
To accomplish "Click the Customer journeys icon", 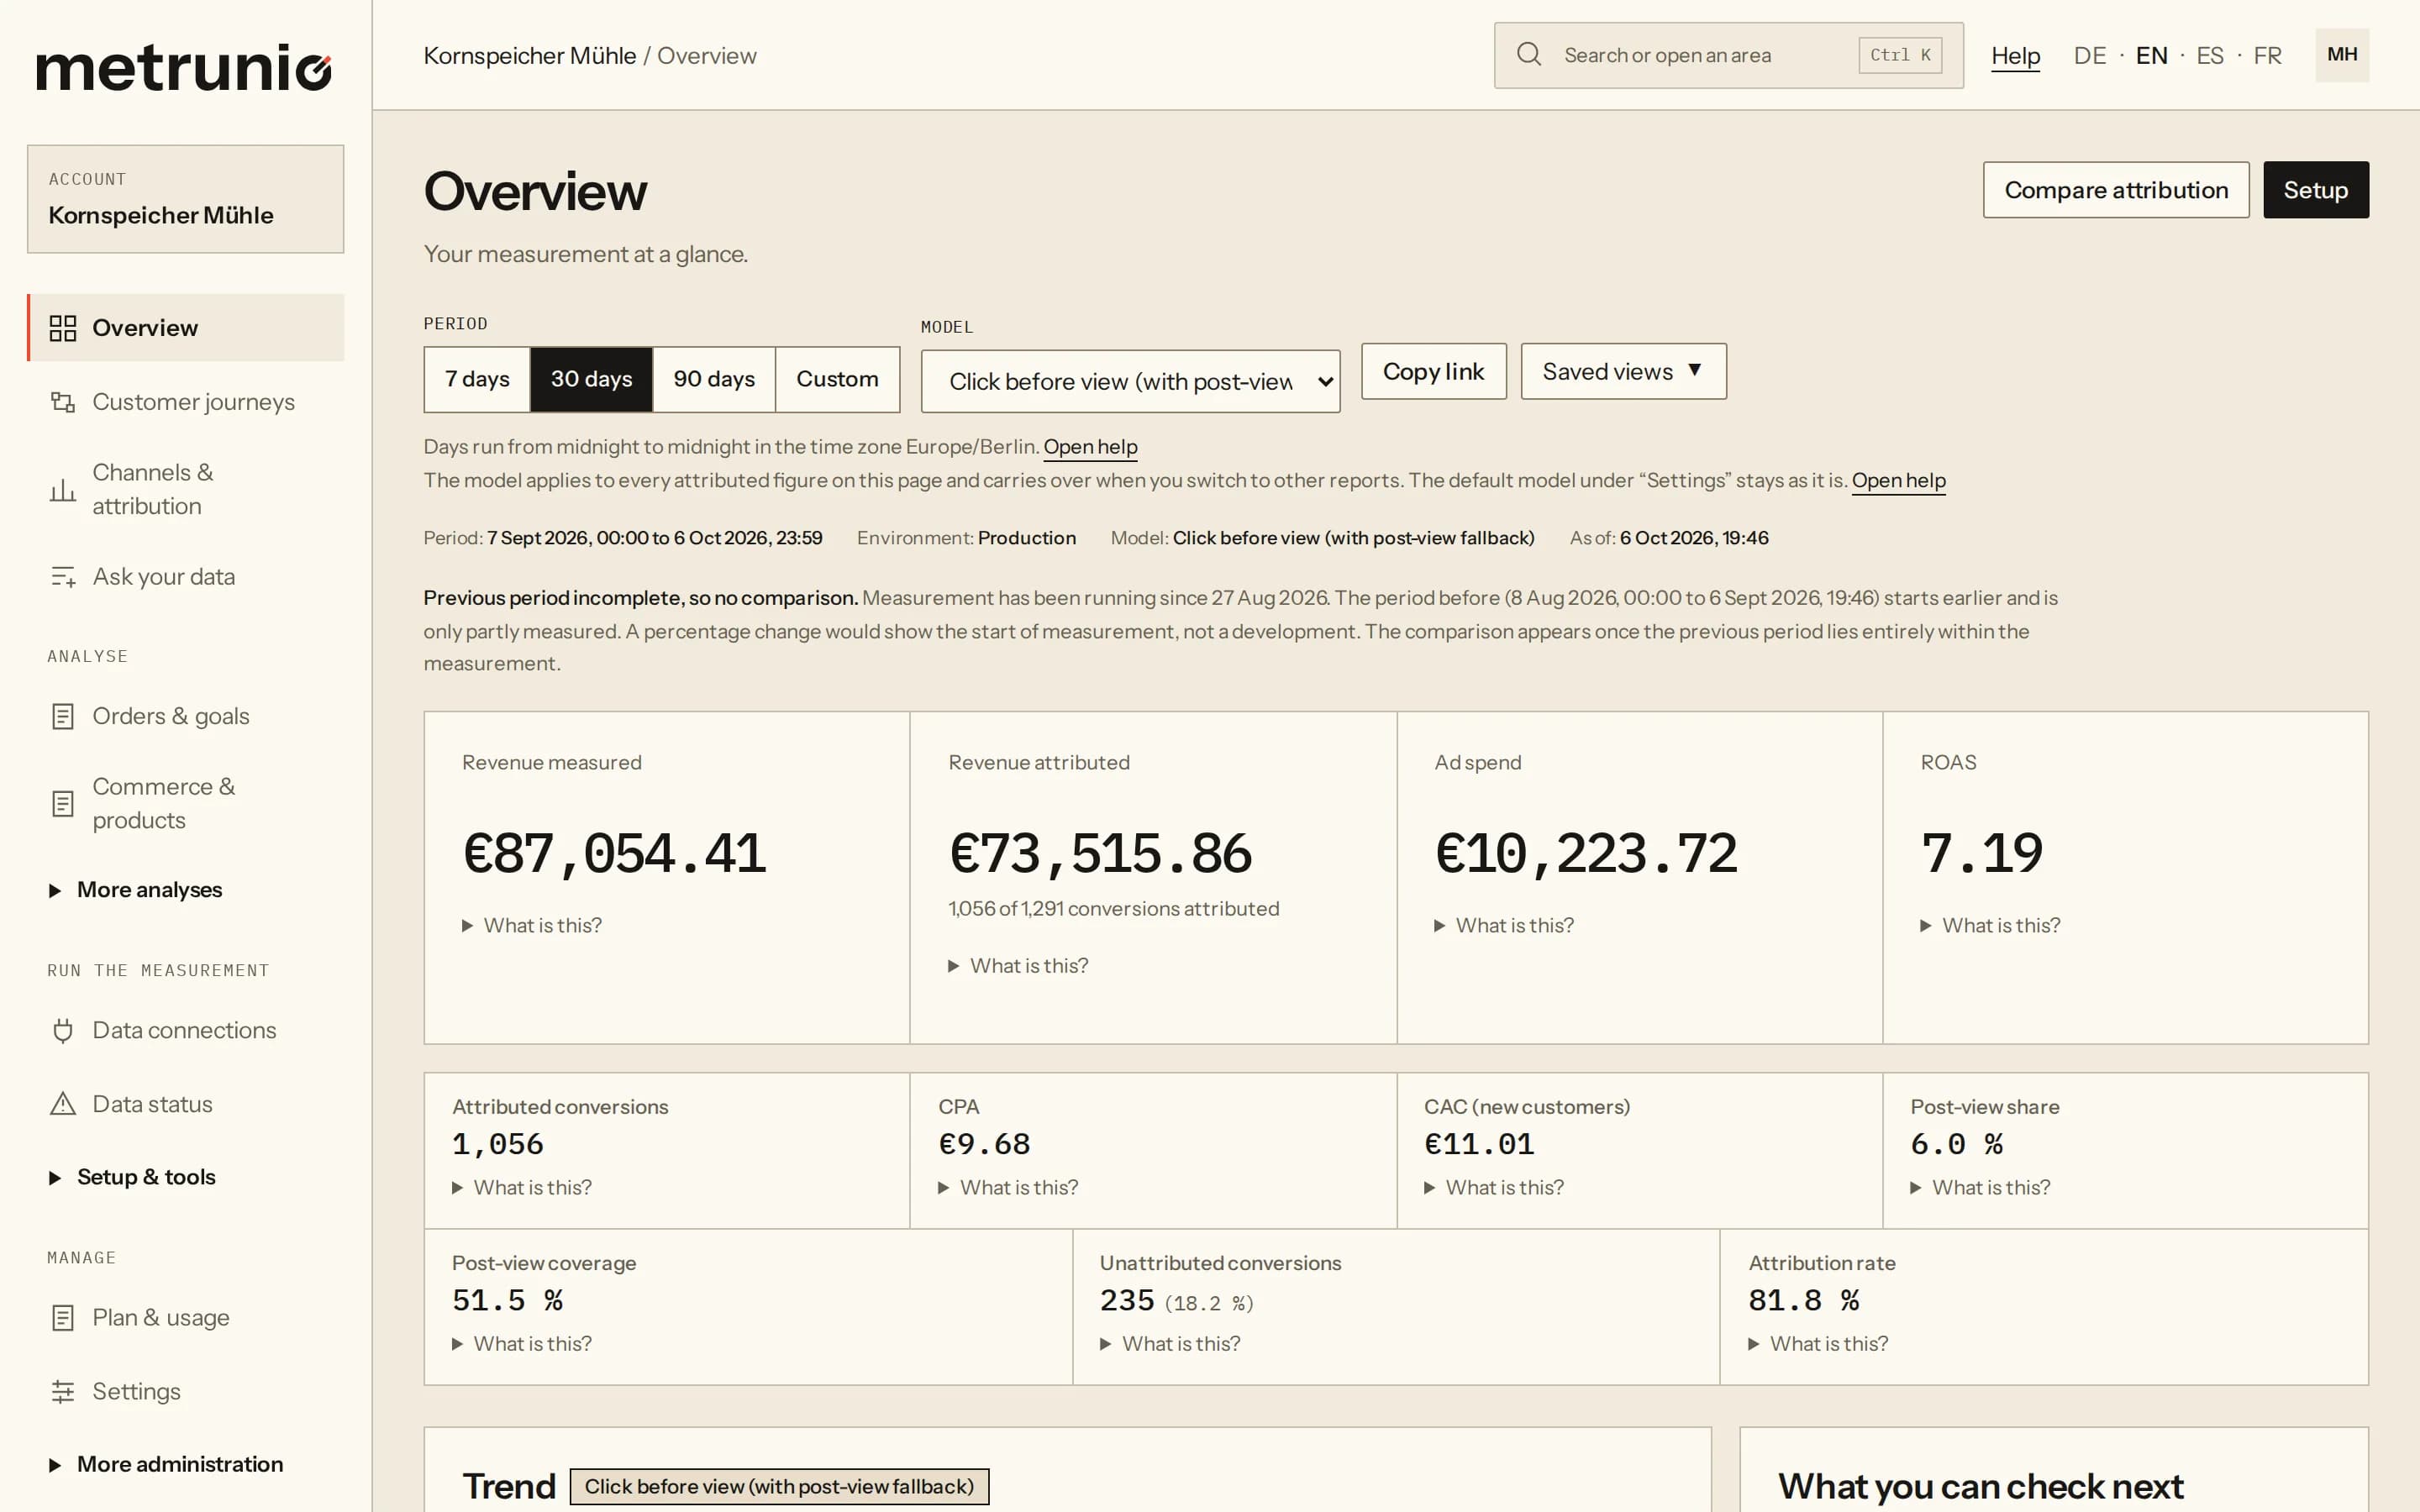I will click(63, 402).
